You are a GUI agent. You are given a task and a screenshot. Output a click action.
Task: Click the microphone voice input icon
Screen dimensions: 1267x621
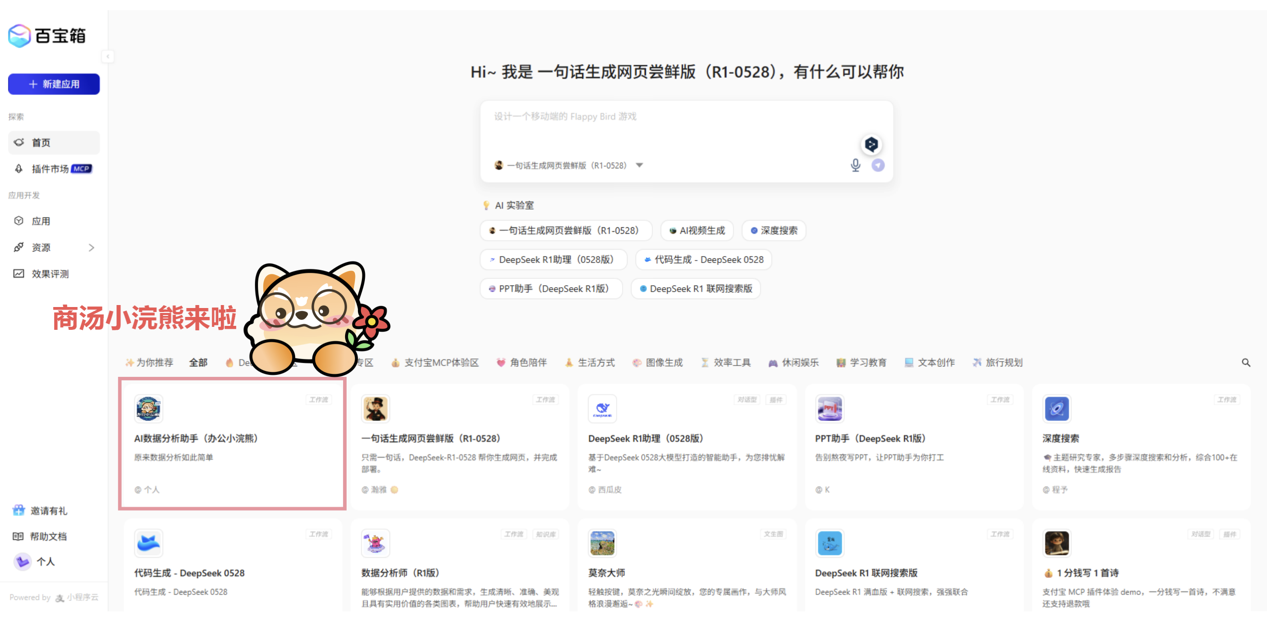pos(855,165)
